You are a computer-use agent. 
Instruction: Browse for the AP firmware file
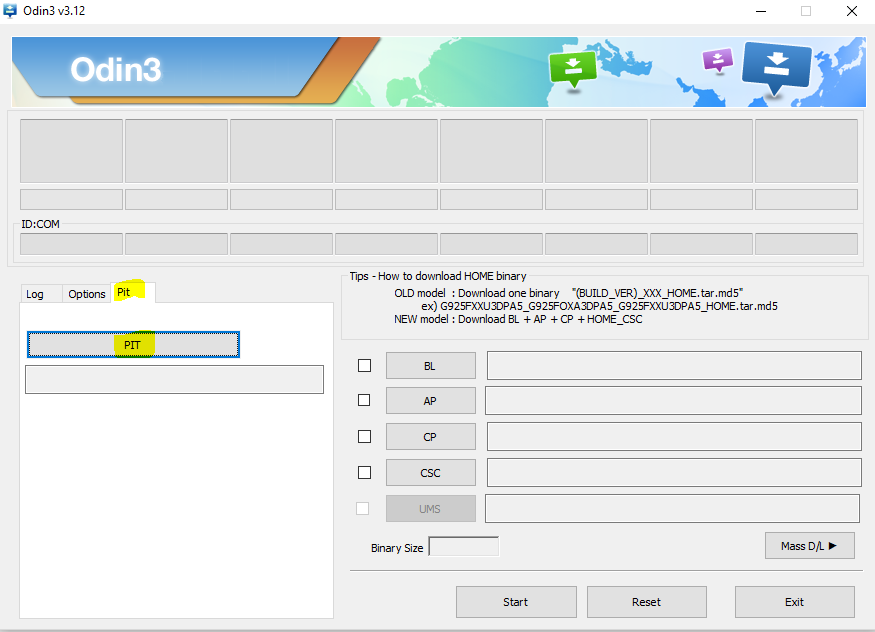coord(430,401)
